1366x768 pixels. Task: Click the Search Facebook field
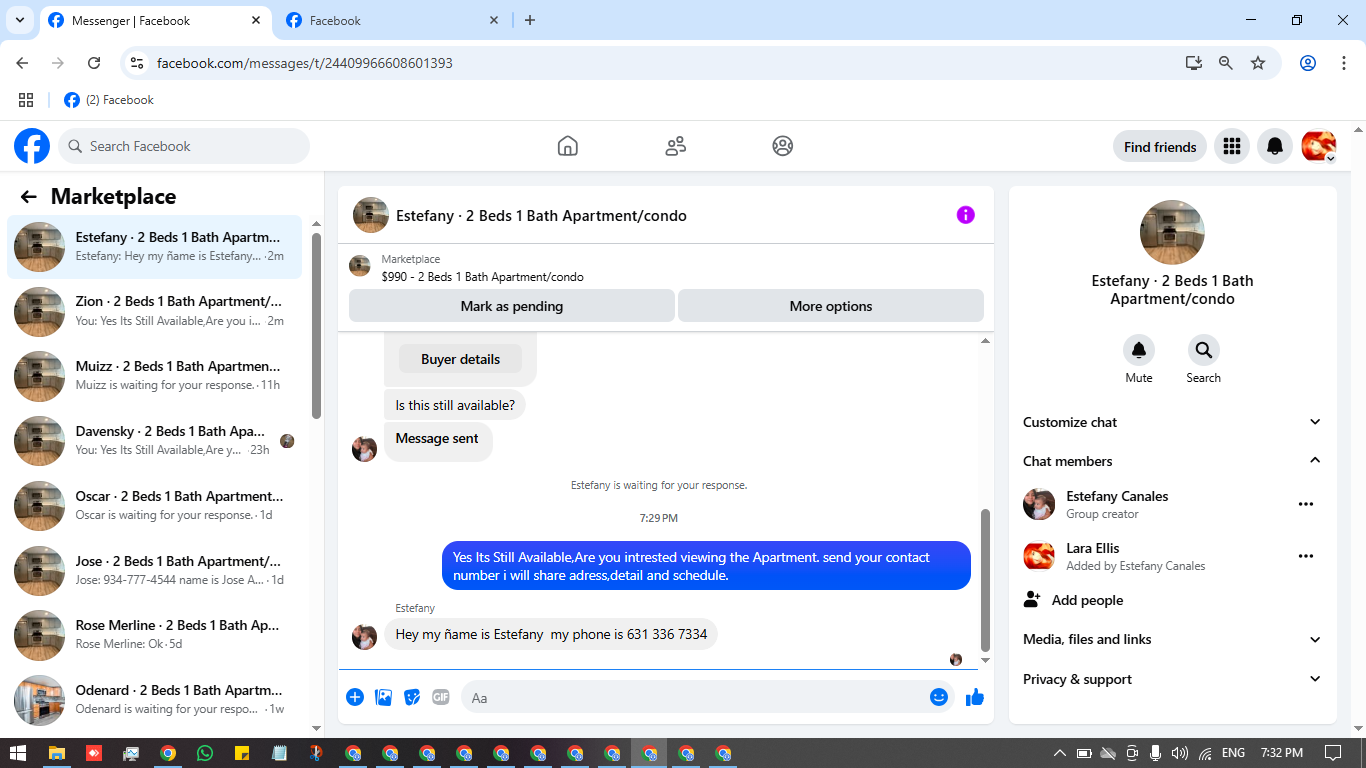click(x=184, y=146)
